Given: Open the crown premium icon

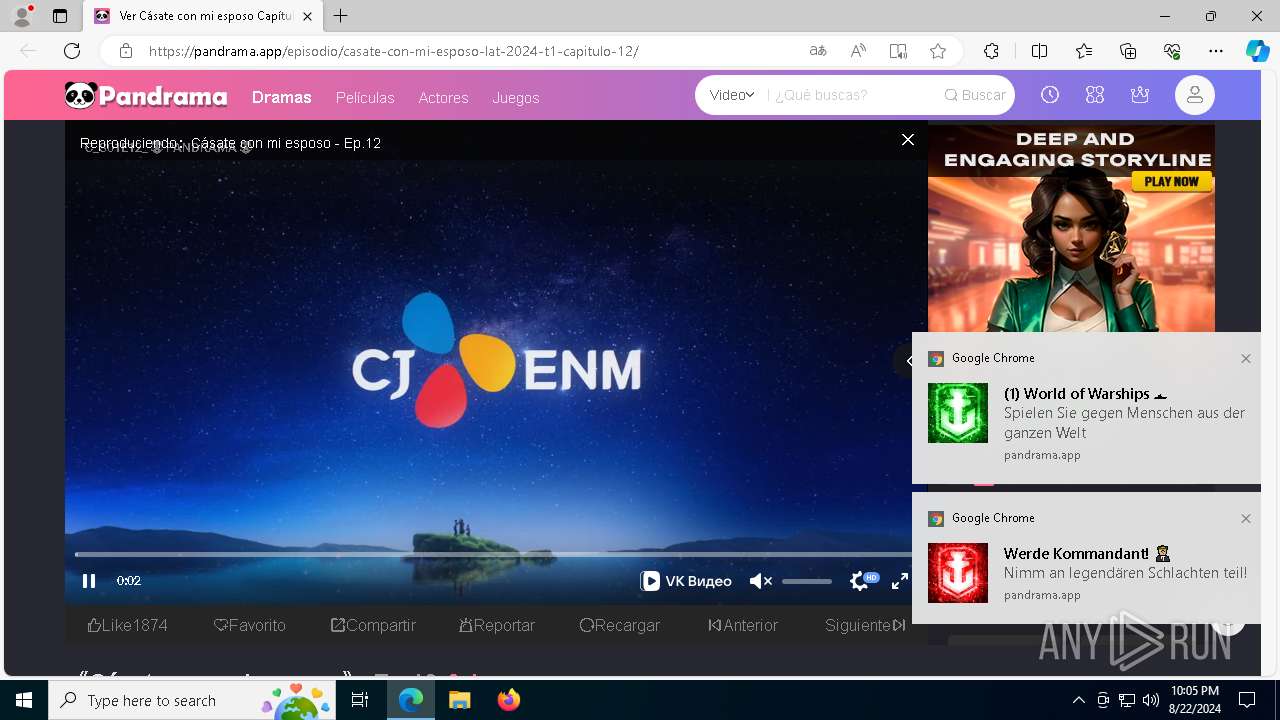Looking at the screenshot, I should [x=1140, y=95].
